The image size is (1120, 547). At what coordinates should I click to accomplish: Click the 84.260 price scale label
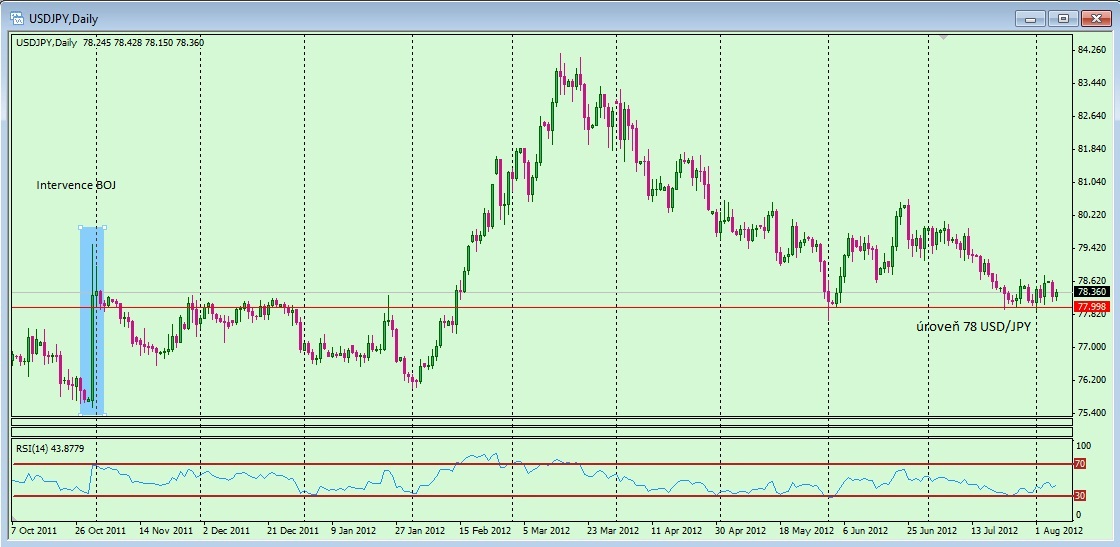pos(1091,50)
